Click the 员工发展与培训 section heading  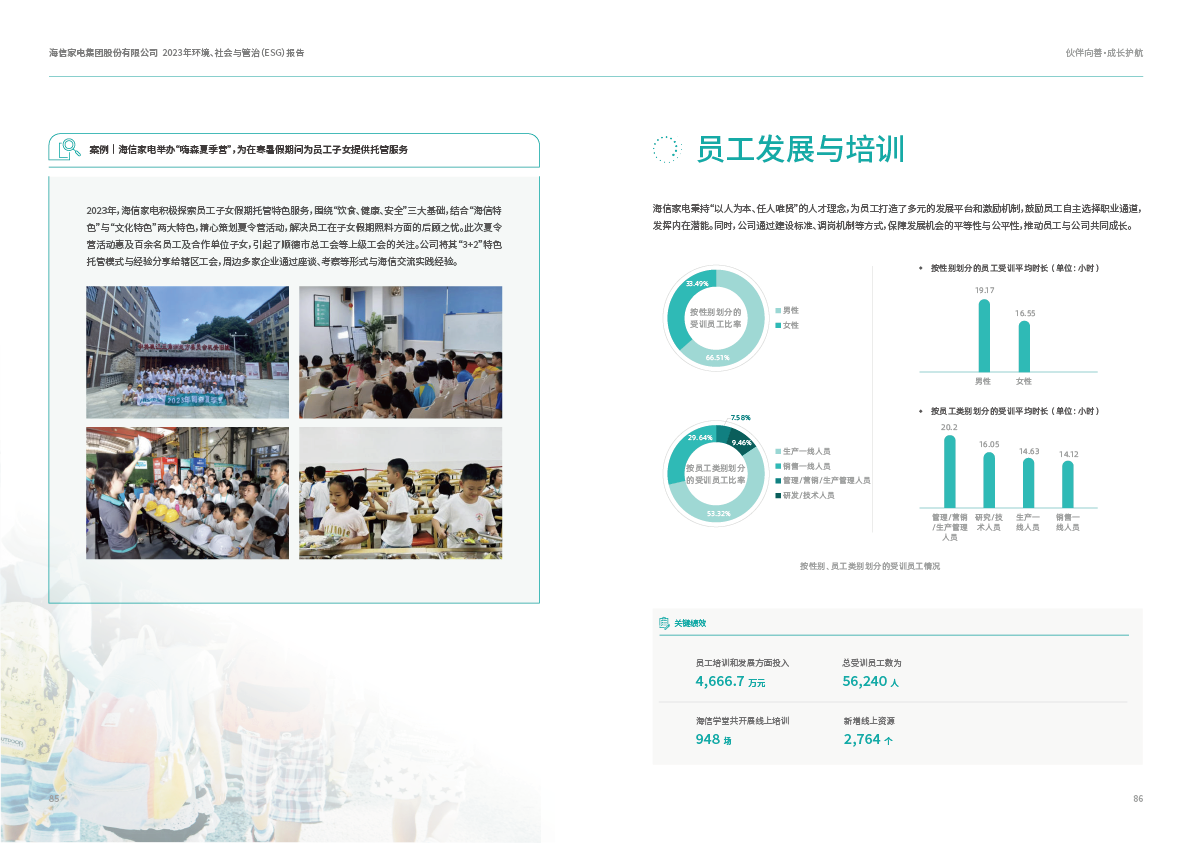tap(800, 150)
